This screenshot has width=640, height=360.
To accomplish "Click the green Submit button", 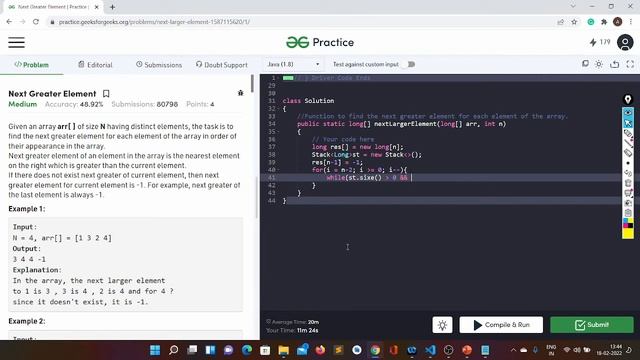I will [592, 325].
